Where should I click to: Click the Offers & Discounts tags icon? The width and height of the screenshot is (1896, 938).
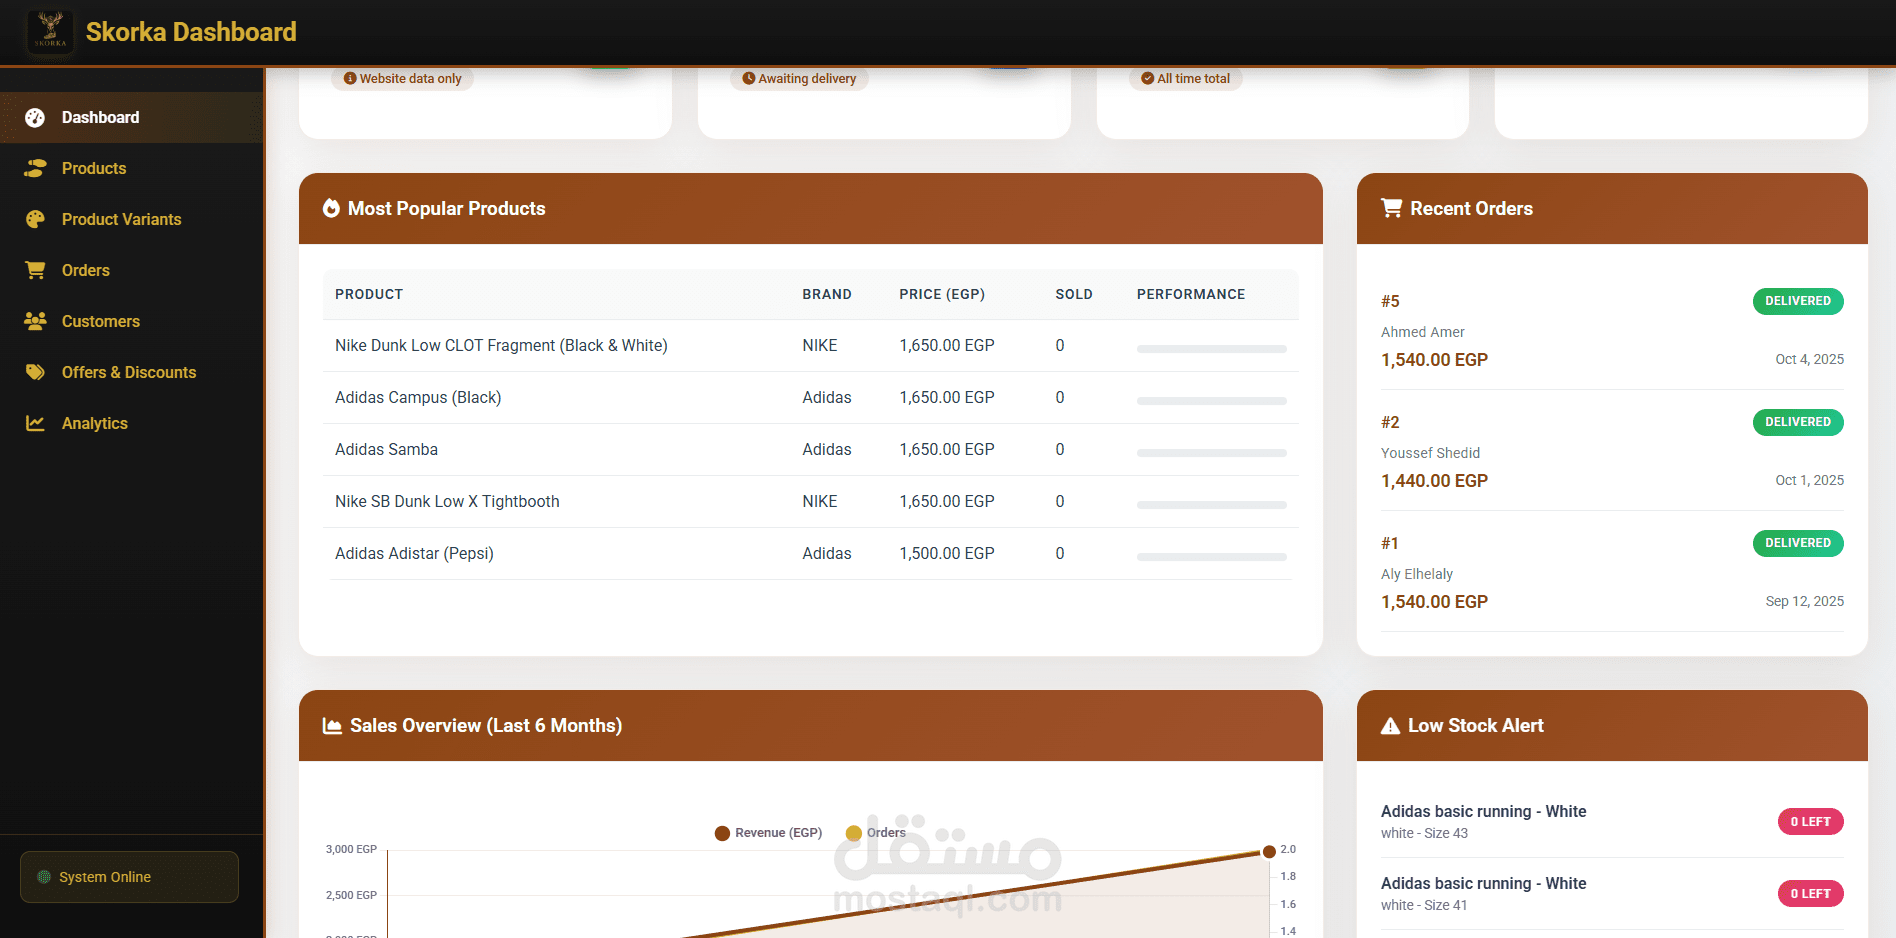pyautogui.click(x=35, y=372)
